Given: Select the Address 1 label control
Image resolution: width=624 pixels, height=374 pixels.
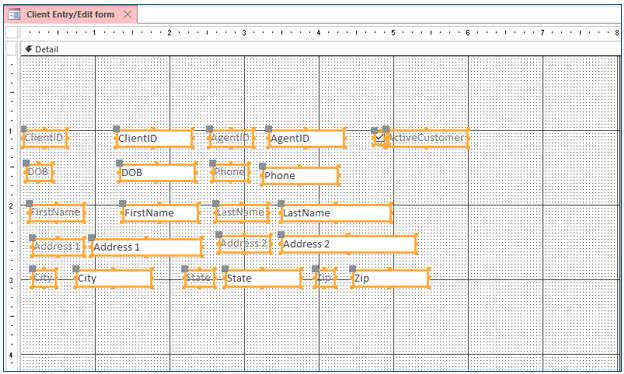Looking at the screenshot, I should (x=58, y=247).
